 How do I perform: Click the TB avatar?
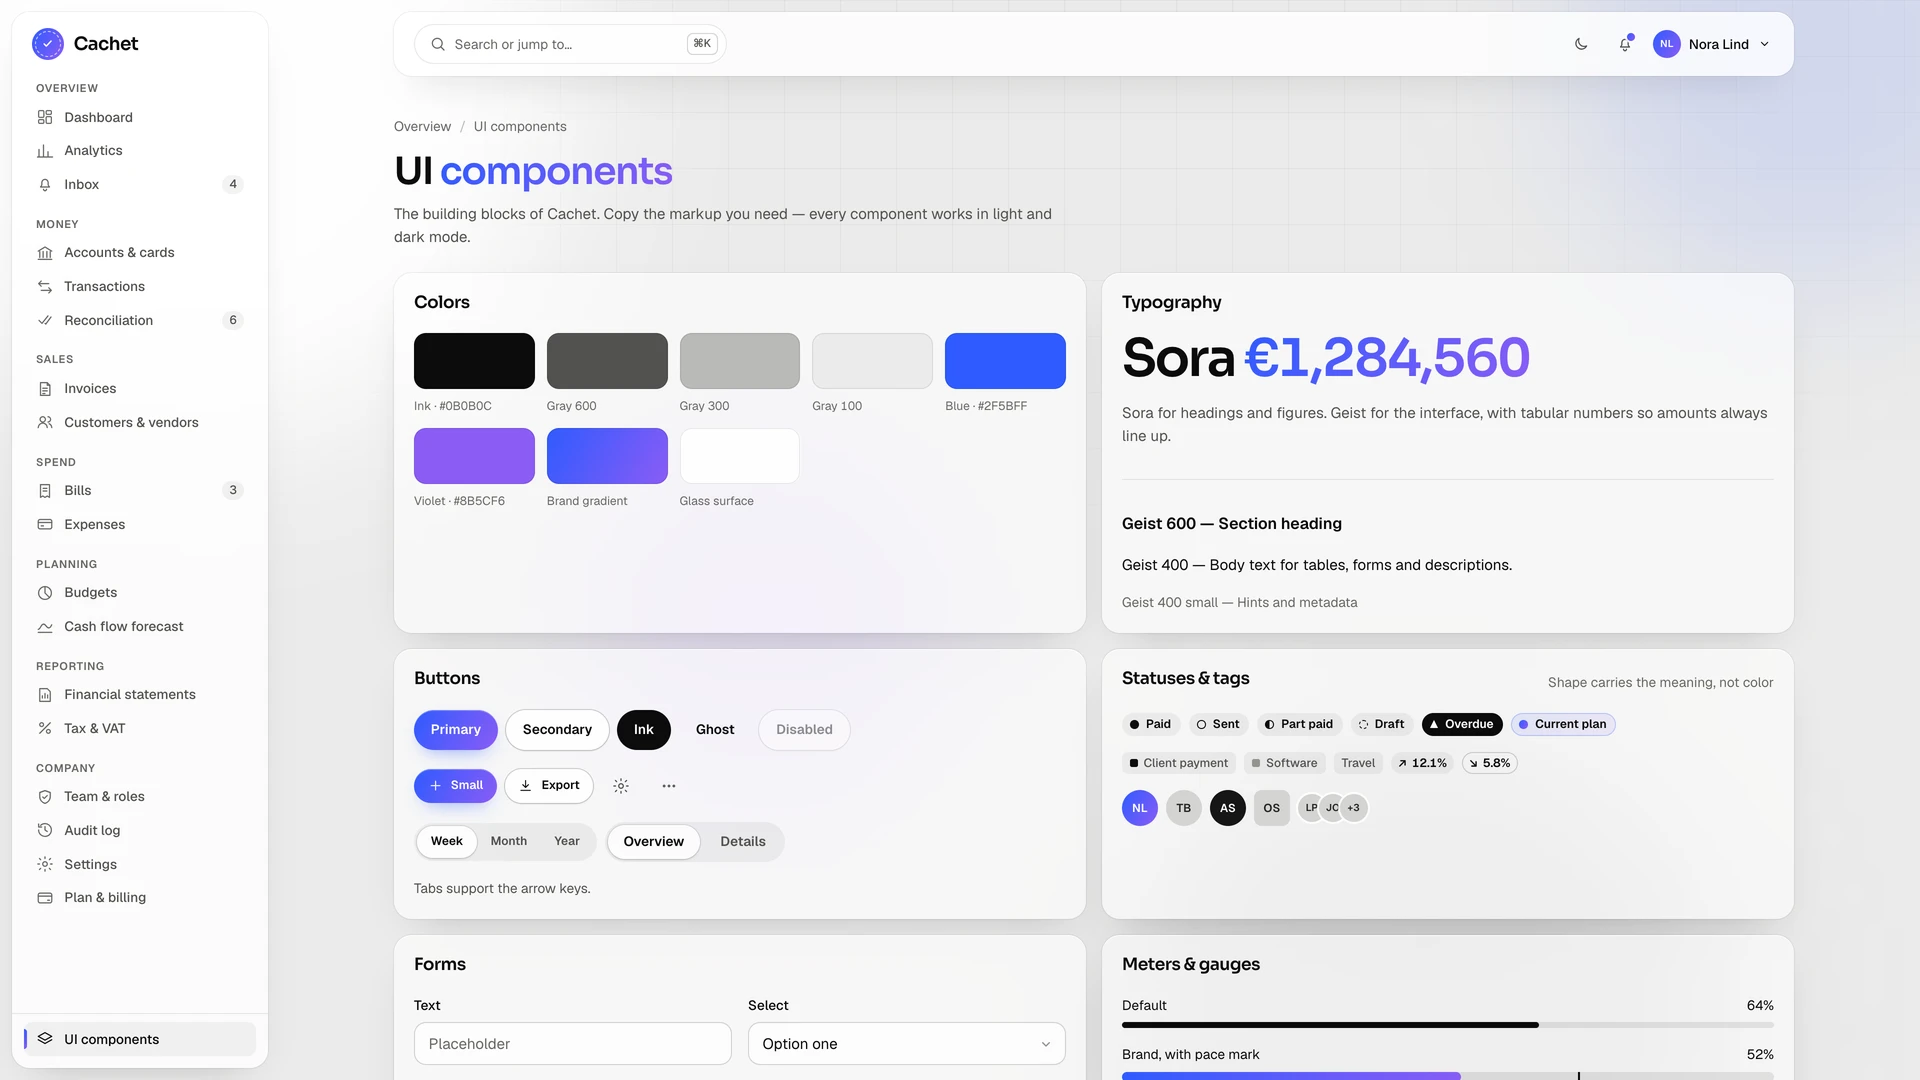(x=1184, y=808)
